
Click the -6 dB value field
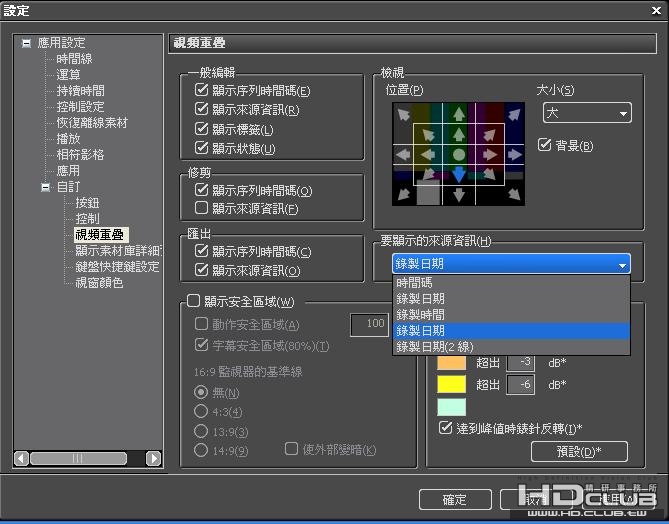point(521,384)
